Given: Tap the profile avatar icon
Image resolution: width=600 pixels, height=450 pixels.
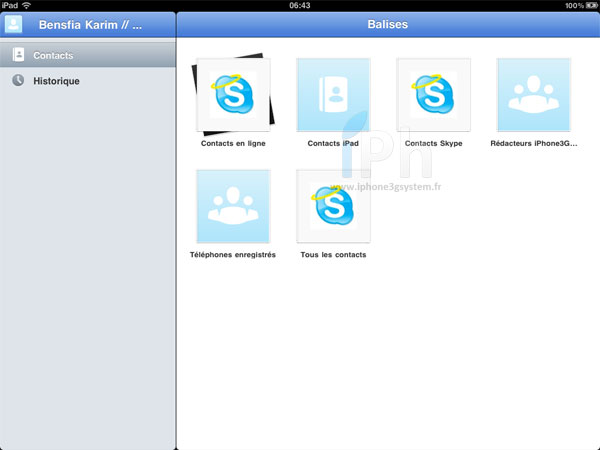Looking at the screenshot, I should click(x=14, y=25).
